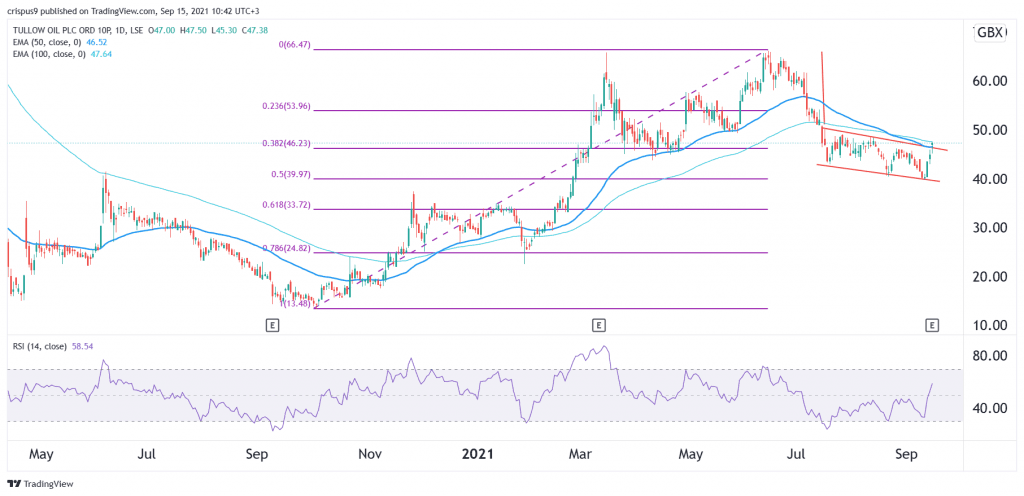The width and height of the screenshot is (1024, 496).
Task: Click the earnings 'E' marker near September 2021
Action: [933, 324]
